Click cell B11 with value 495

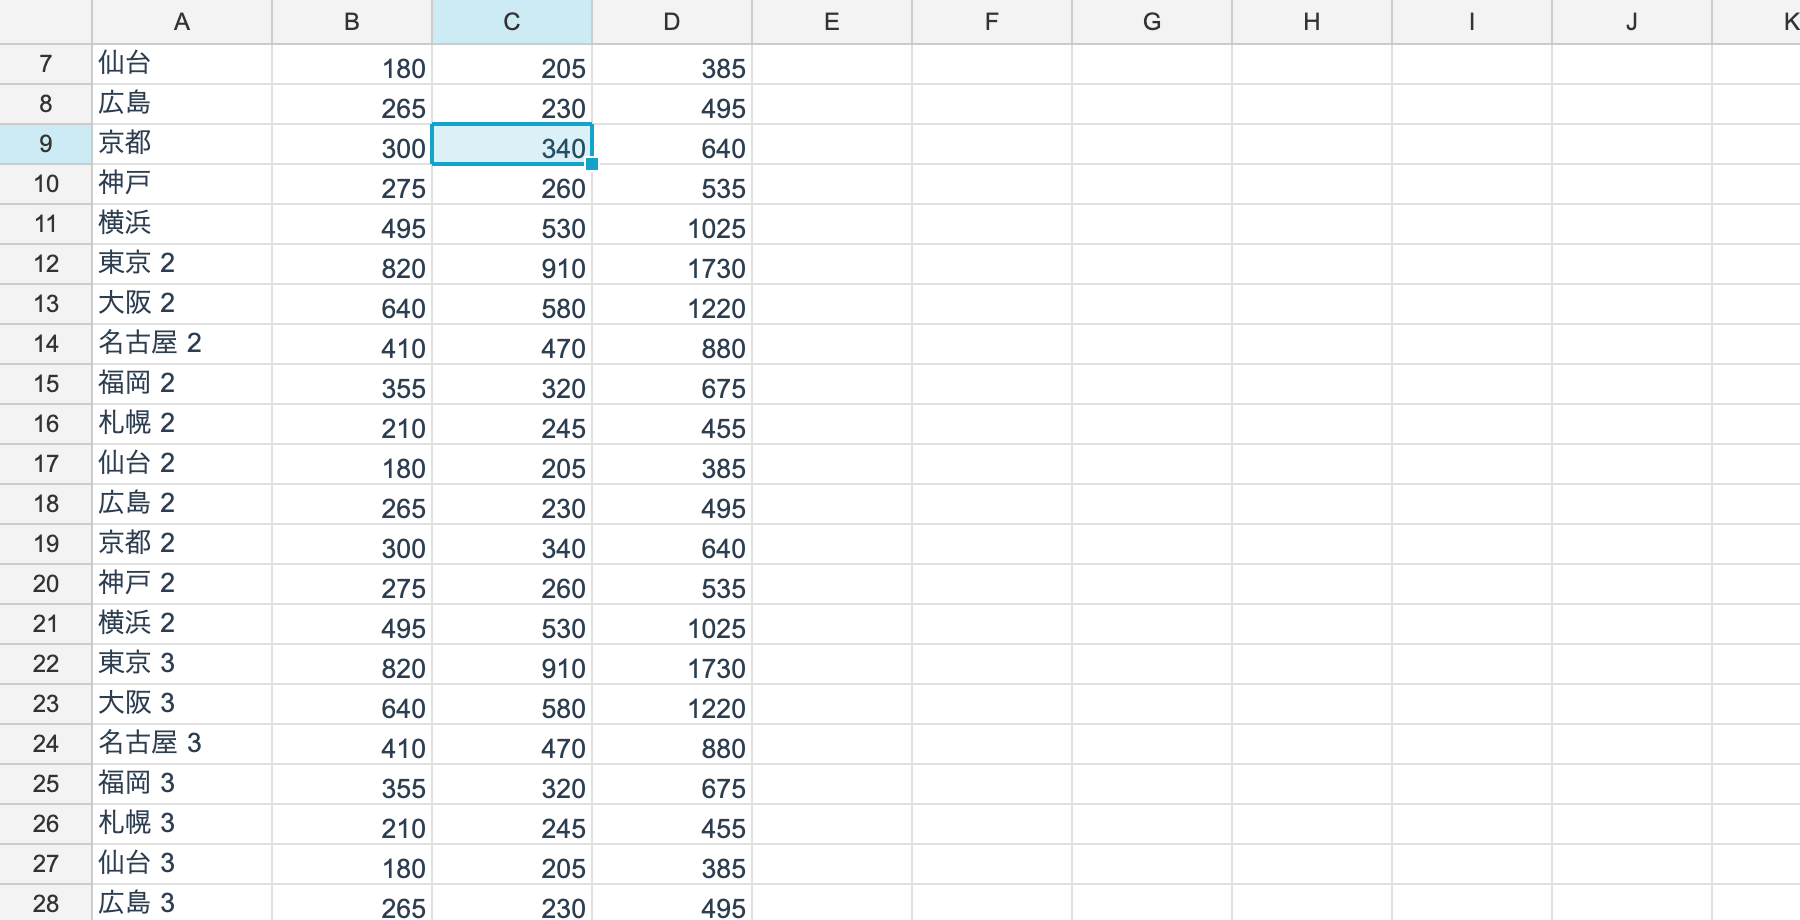tap(352, 224)
